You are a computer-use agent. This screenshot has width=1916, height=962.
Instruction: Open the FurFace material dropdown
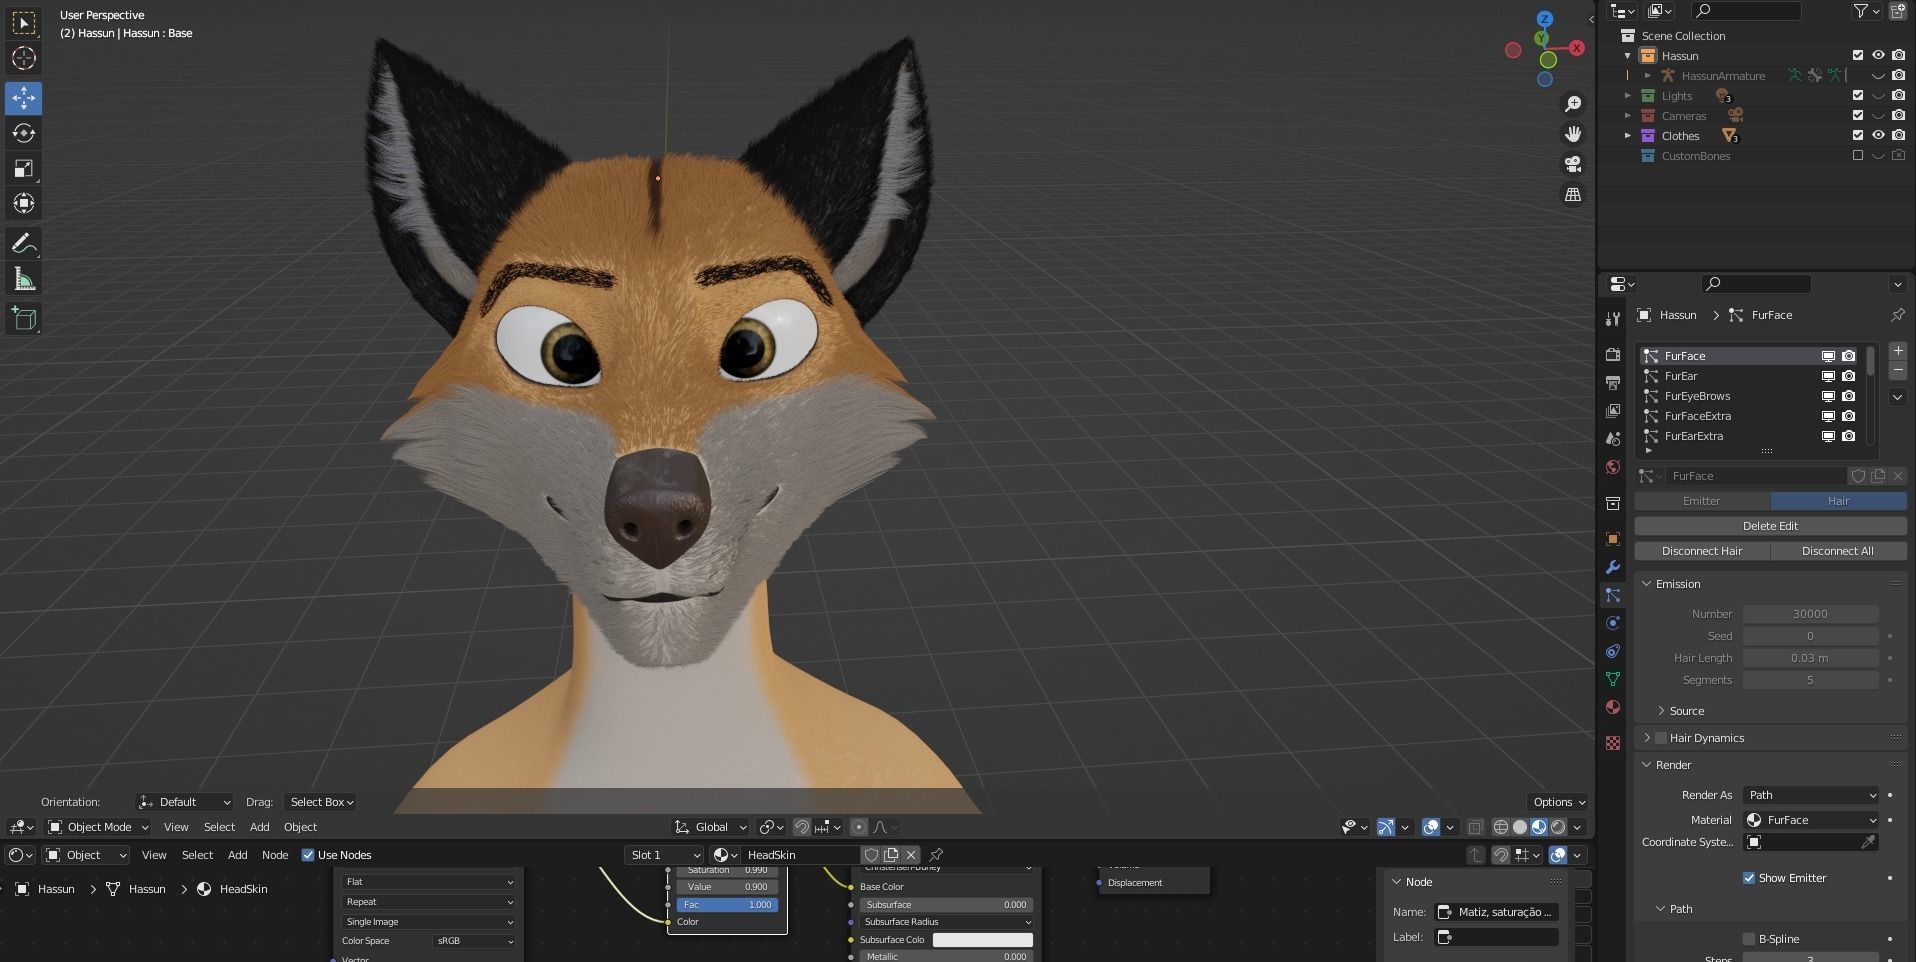coord(1811,820)
